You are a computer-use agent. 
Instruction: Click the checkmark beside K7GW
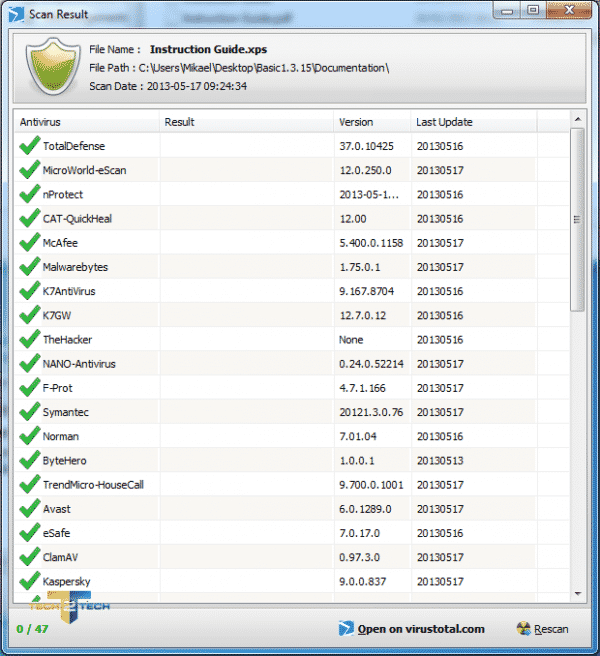pyautogui.click(x=29, y=315)
